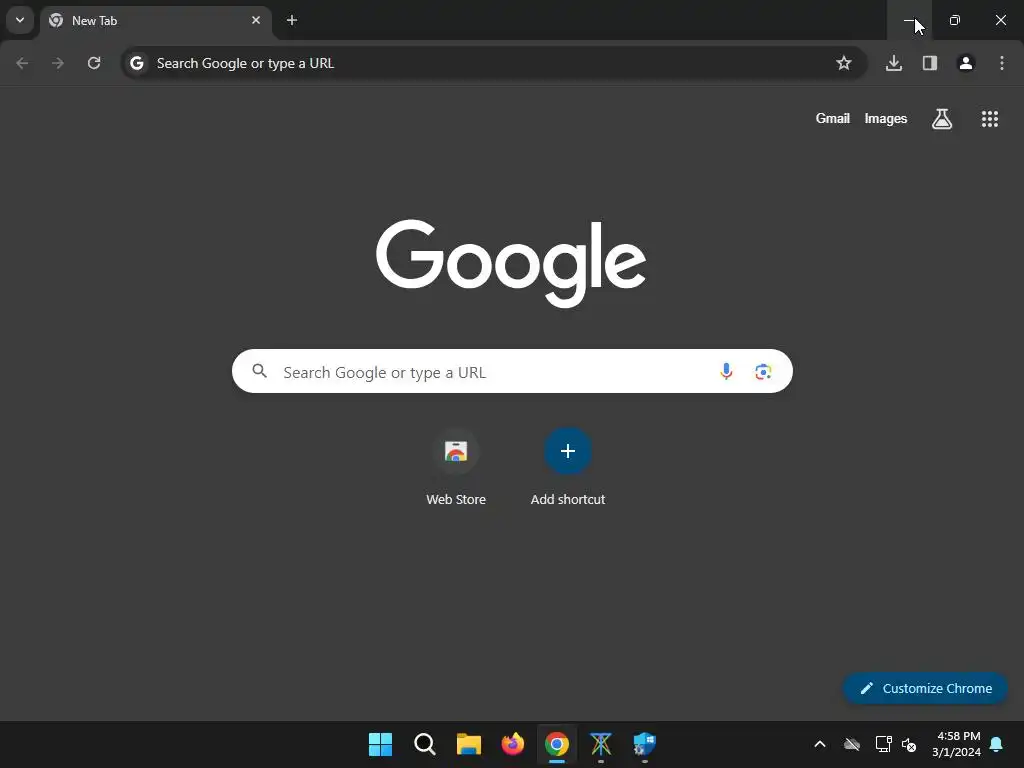
Task: Open Chrome three-dot menu
Action: click(1002, 63)
